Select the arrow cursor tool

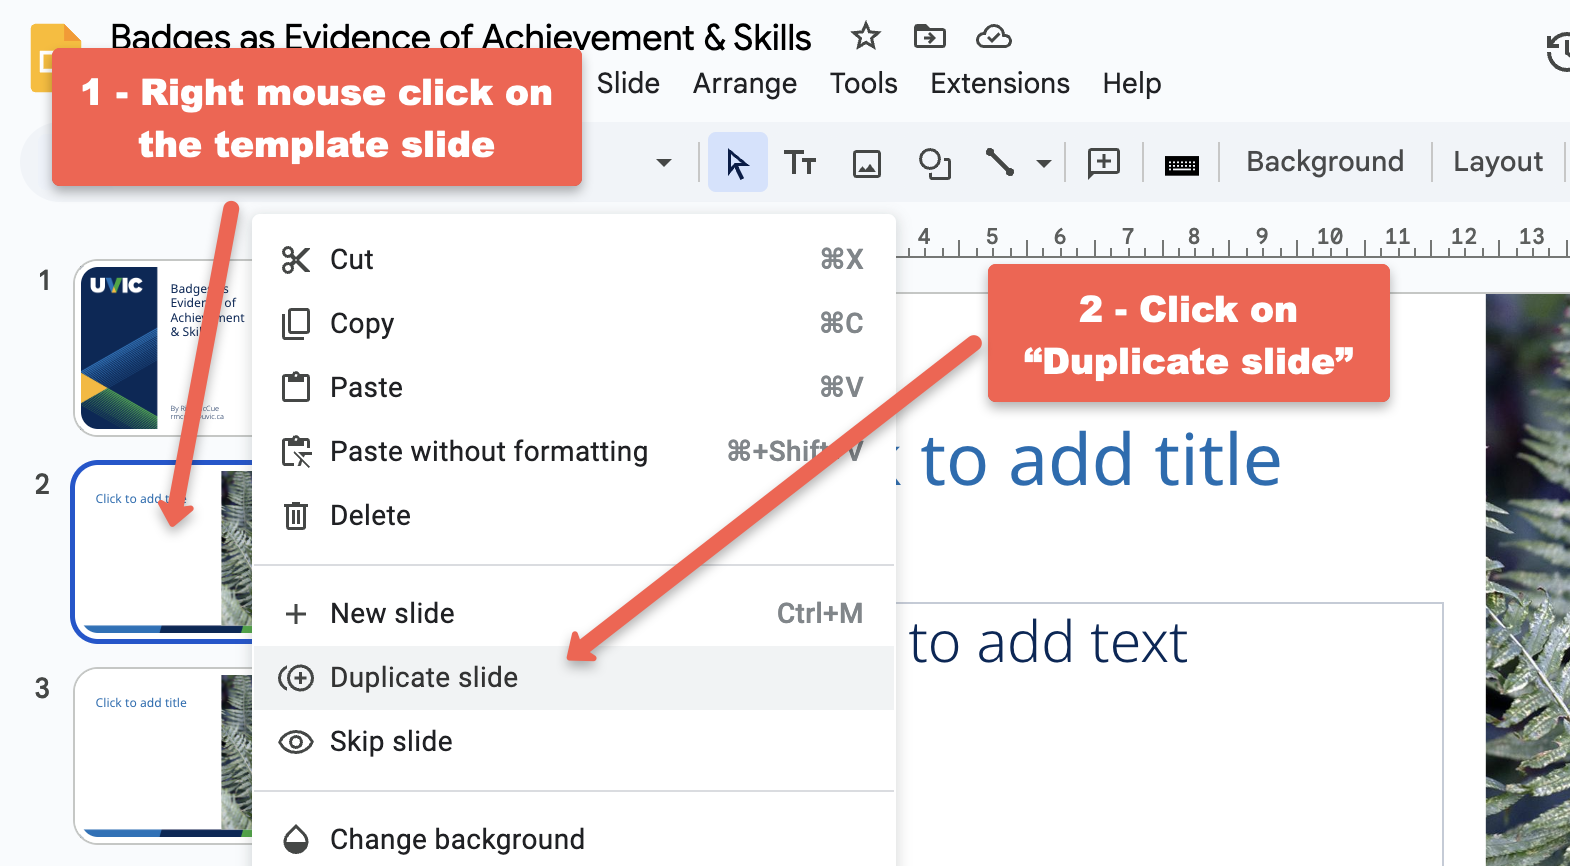(x=737, y=162)
